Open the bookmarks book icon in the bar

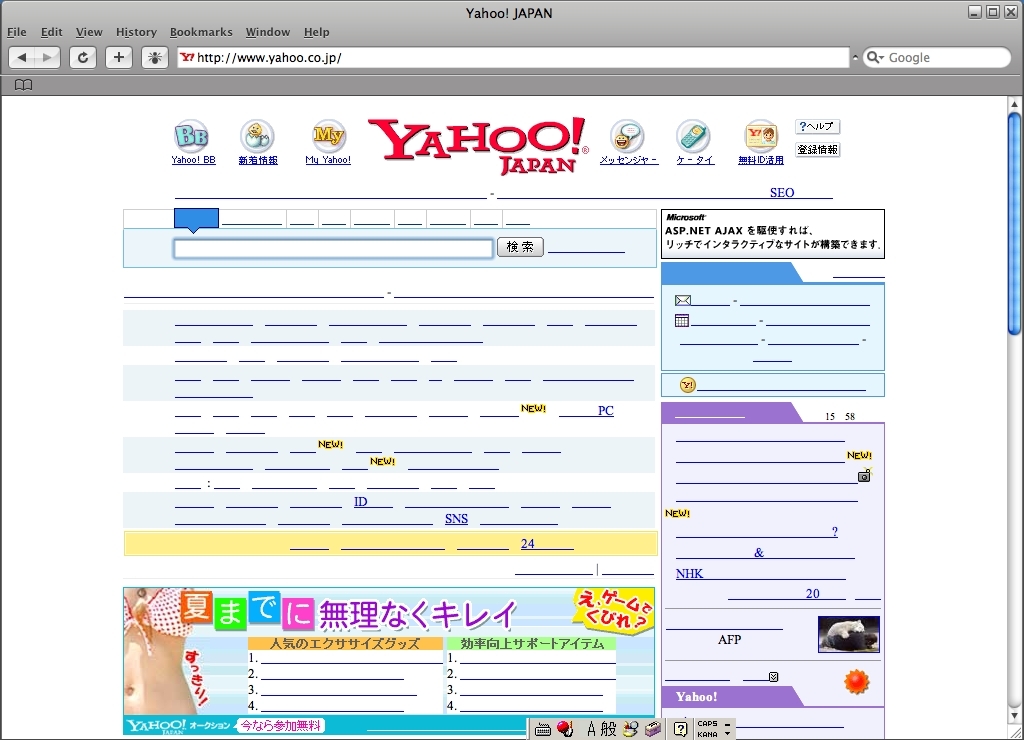point(24,85)
